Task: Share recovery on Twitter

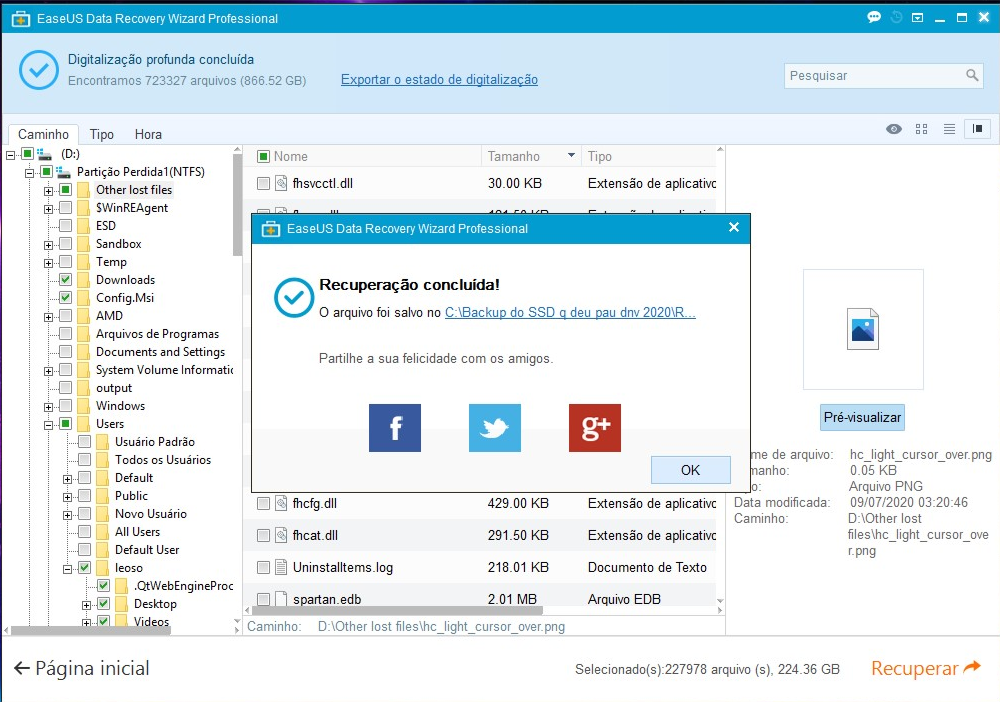Action: pos(495,428)
